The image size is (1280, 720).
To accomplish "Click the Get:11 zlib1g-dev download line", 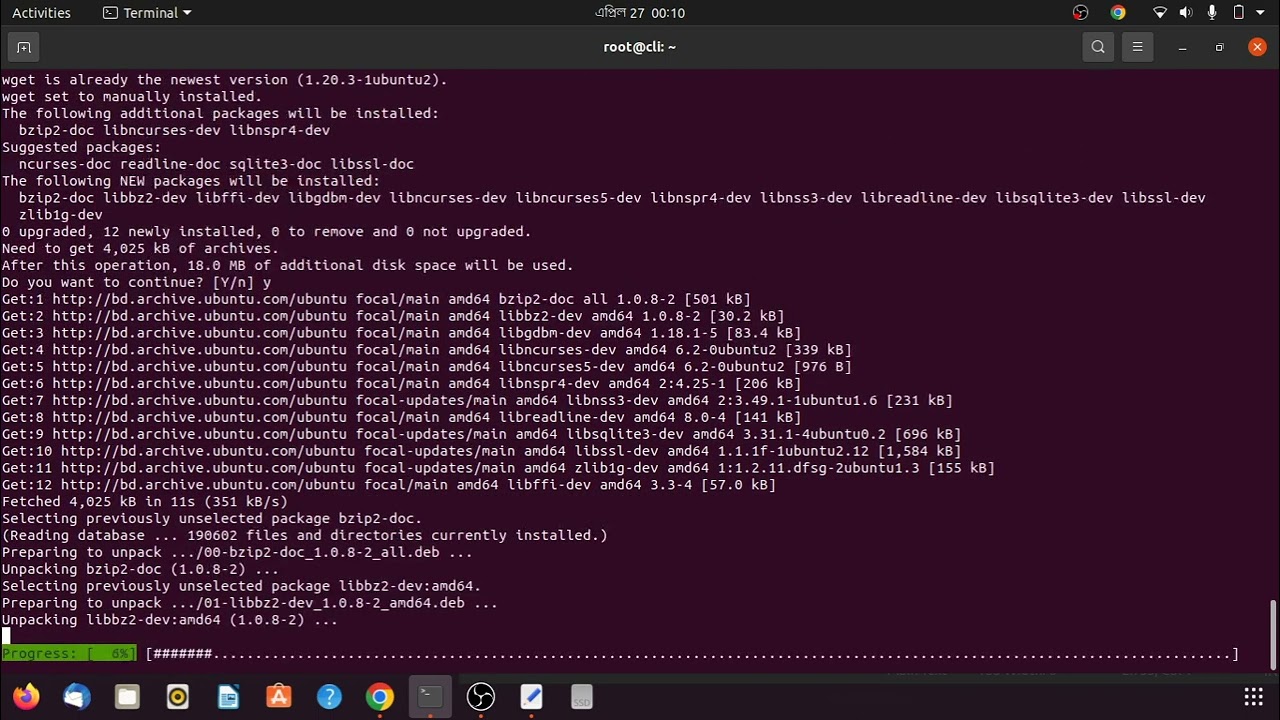I will point(498,468).
